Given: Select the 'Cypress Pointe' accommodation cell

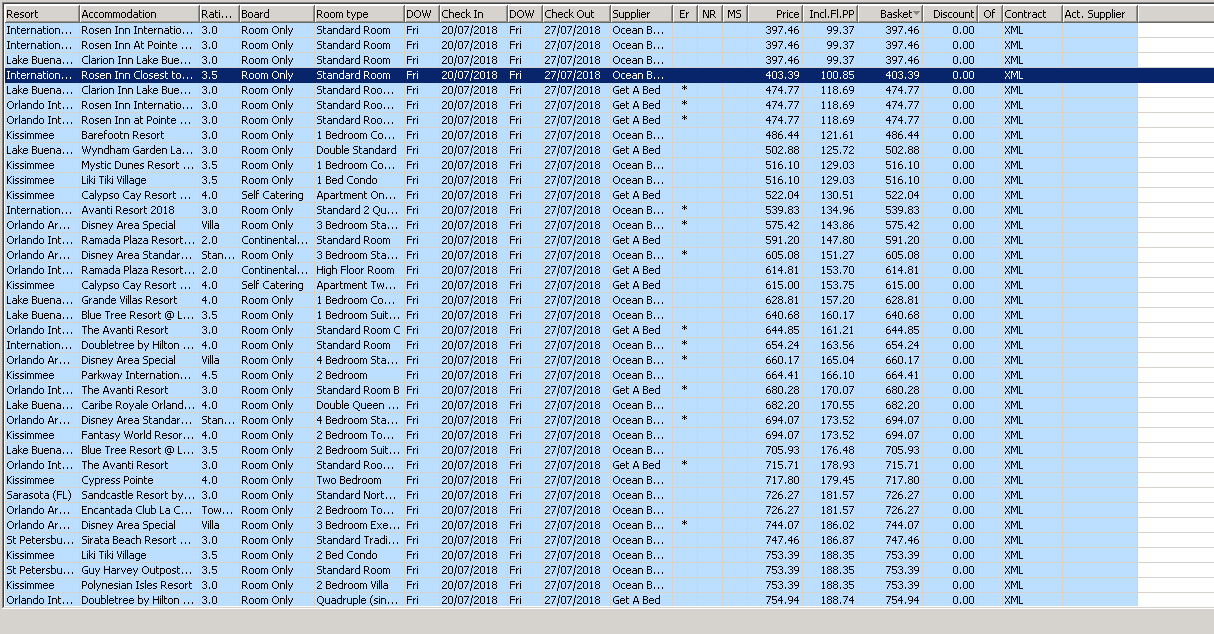Looking at the screenshot, I should 139,480.
